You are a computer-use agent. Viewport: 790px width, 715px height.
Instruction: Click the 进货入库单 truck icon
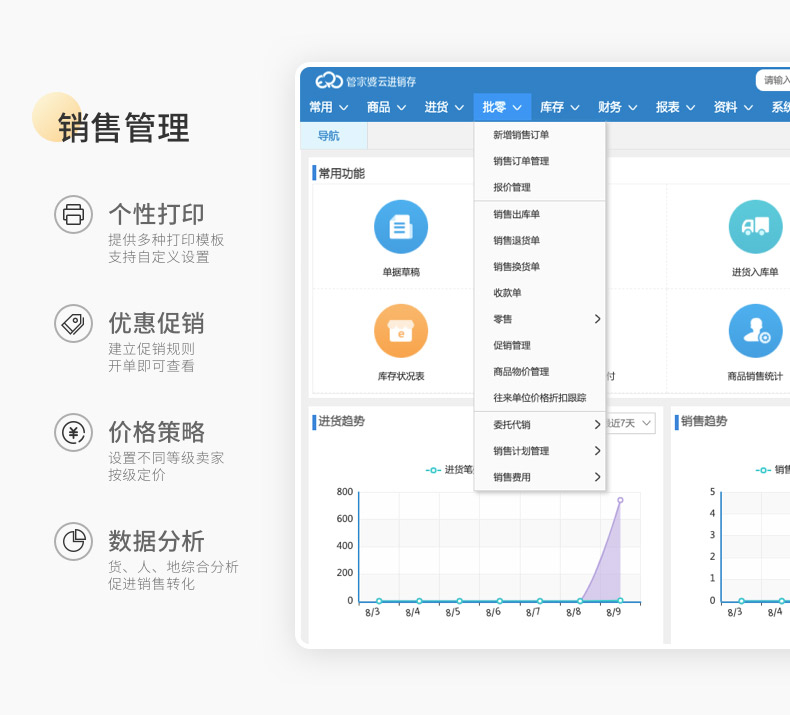[755, 227]
